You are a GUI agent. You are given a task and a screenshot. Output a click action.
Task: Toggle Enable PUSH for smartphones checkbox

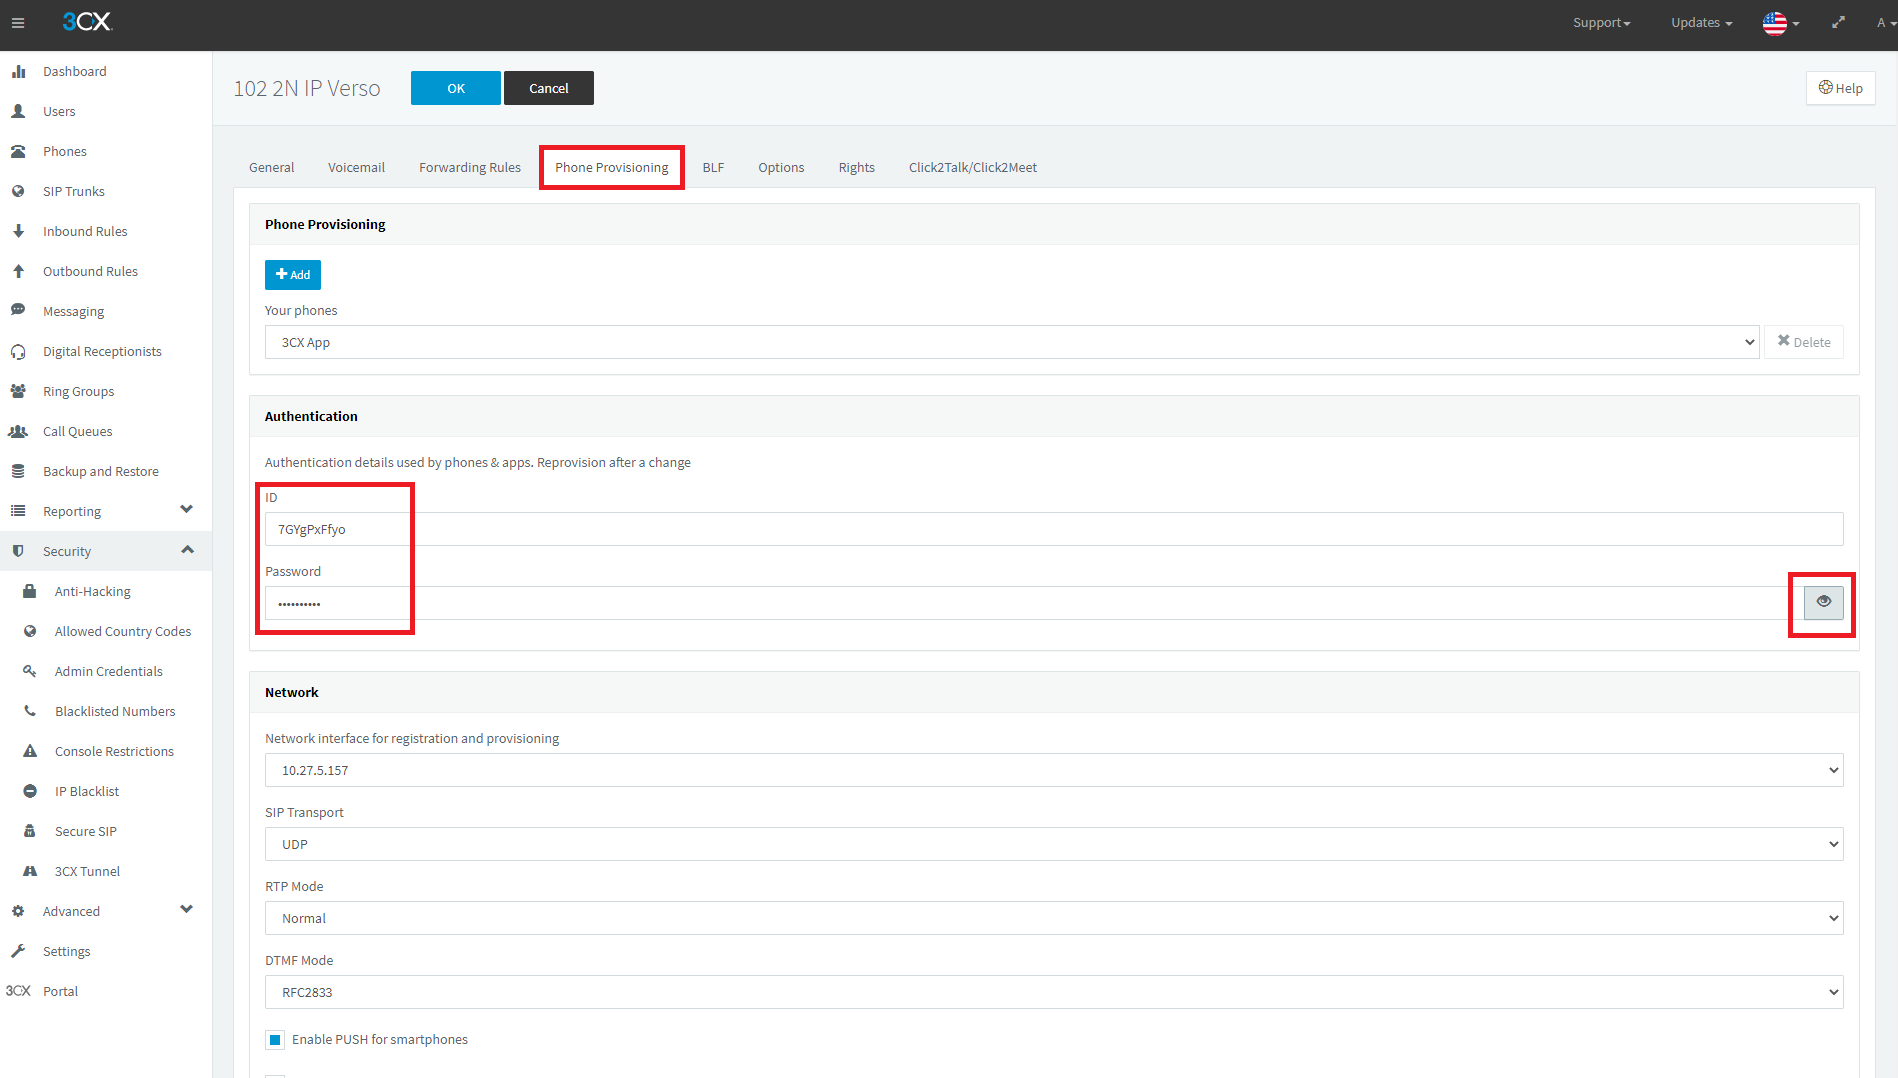(x=275, y=1040)
